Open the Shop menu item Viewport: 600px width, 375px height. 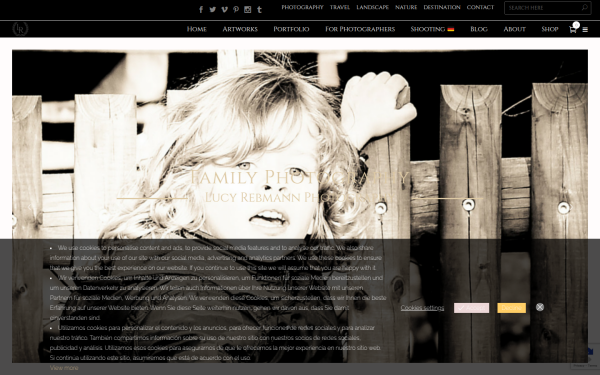(550, 29)
